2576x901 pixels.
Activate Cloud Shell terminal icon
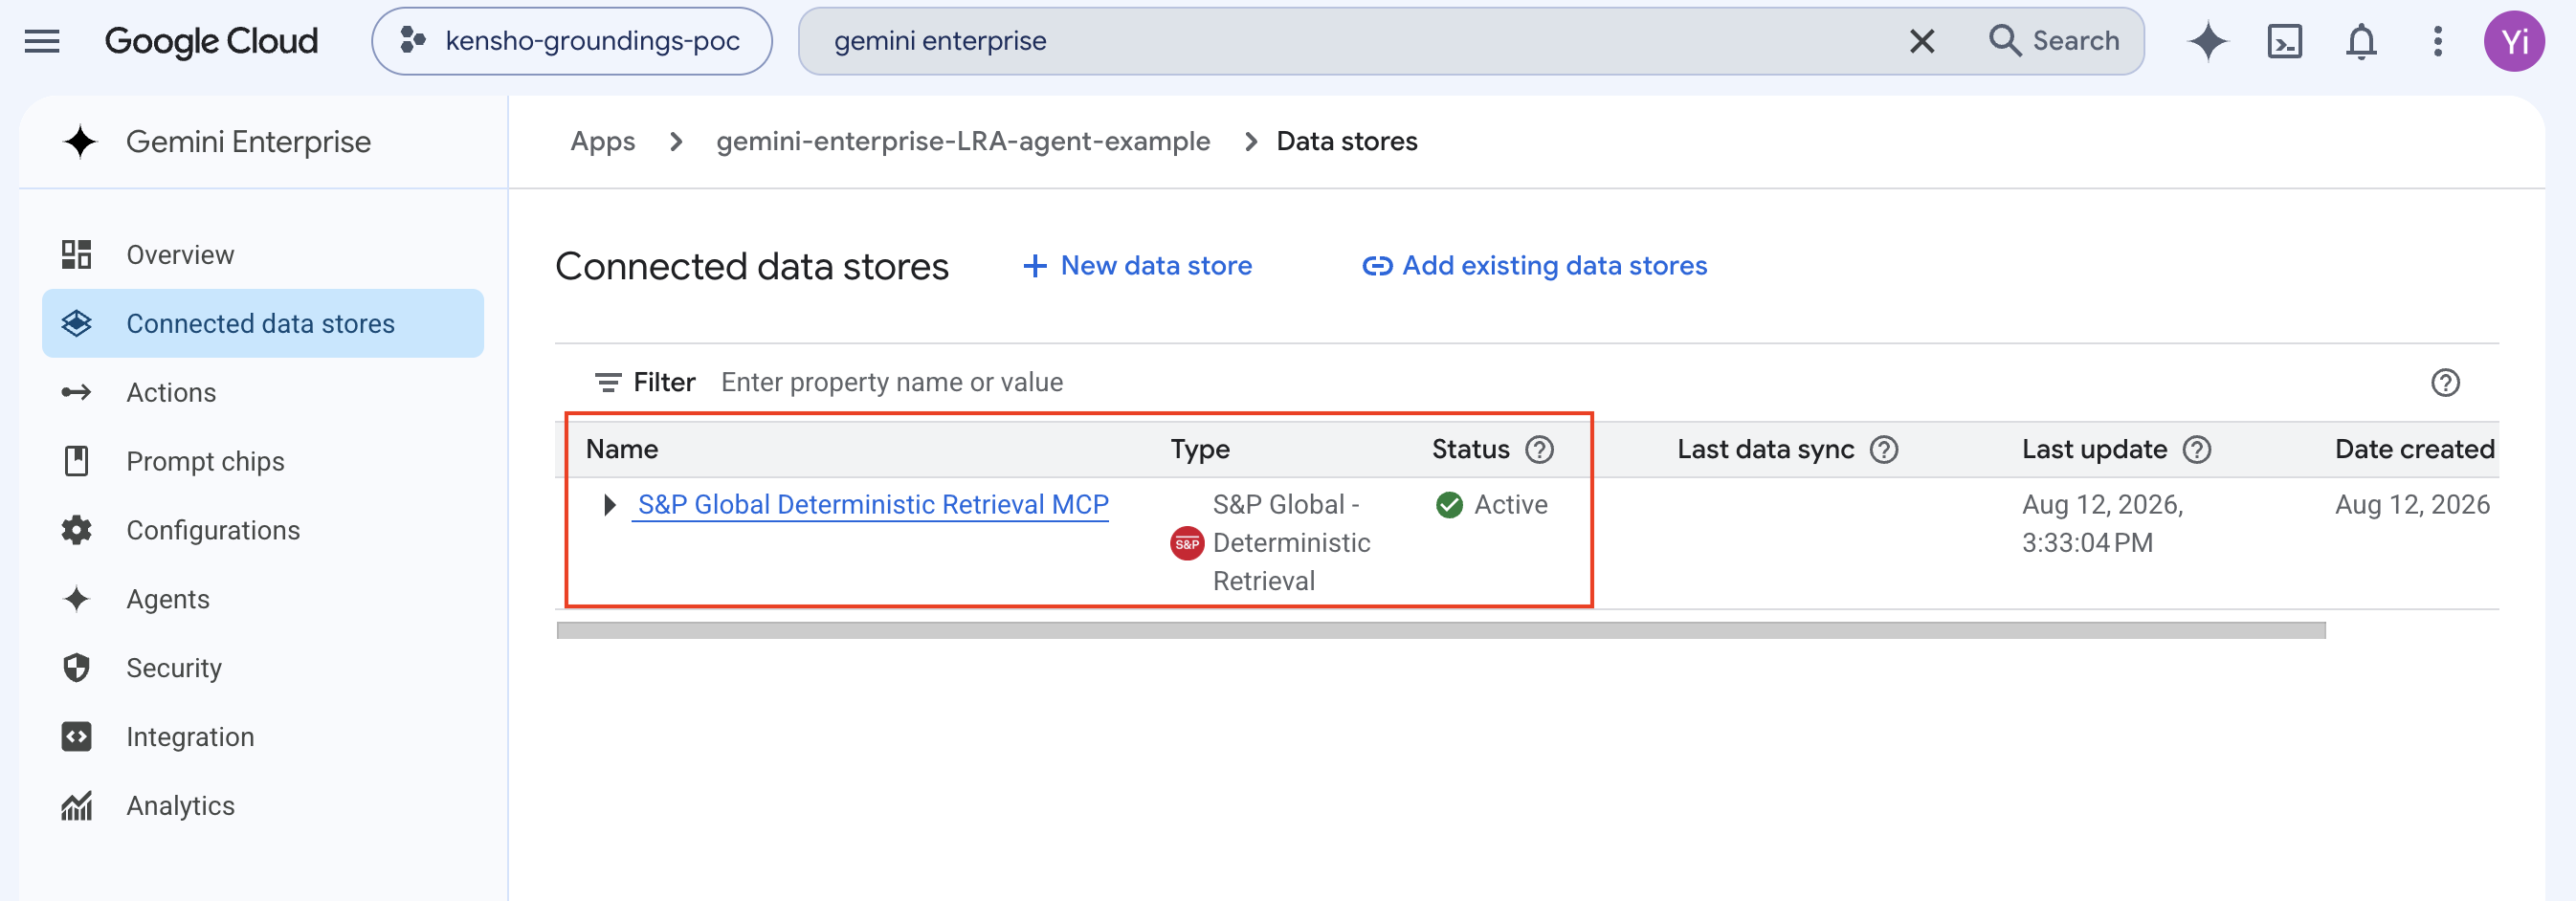pos(2284,41)
